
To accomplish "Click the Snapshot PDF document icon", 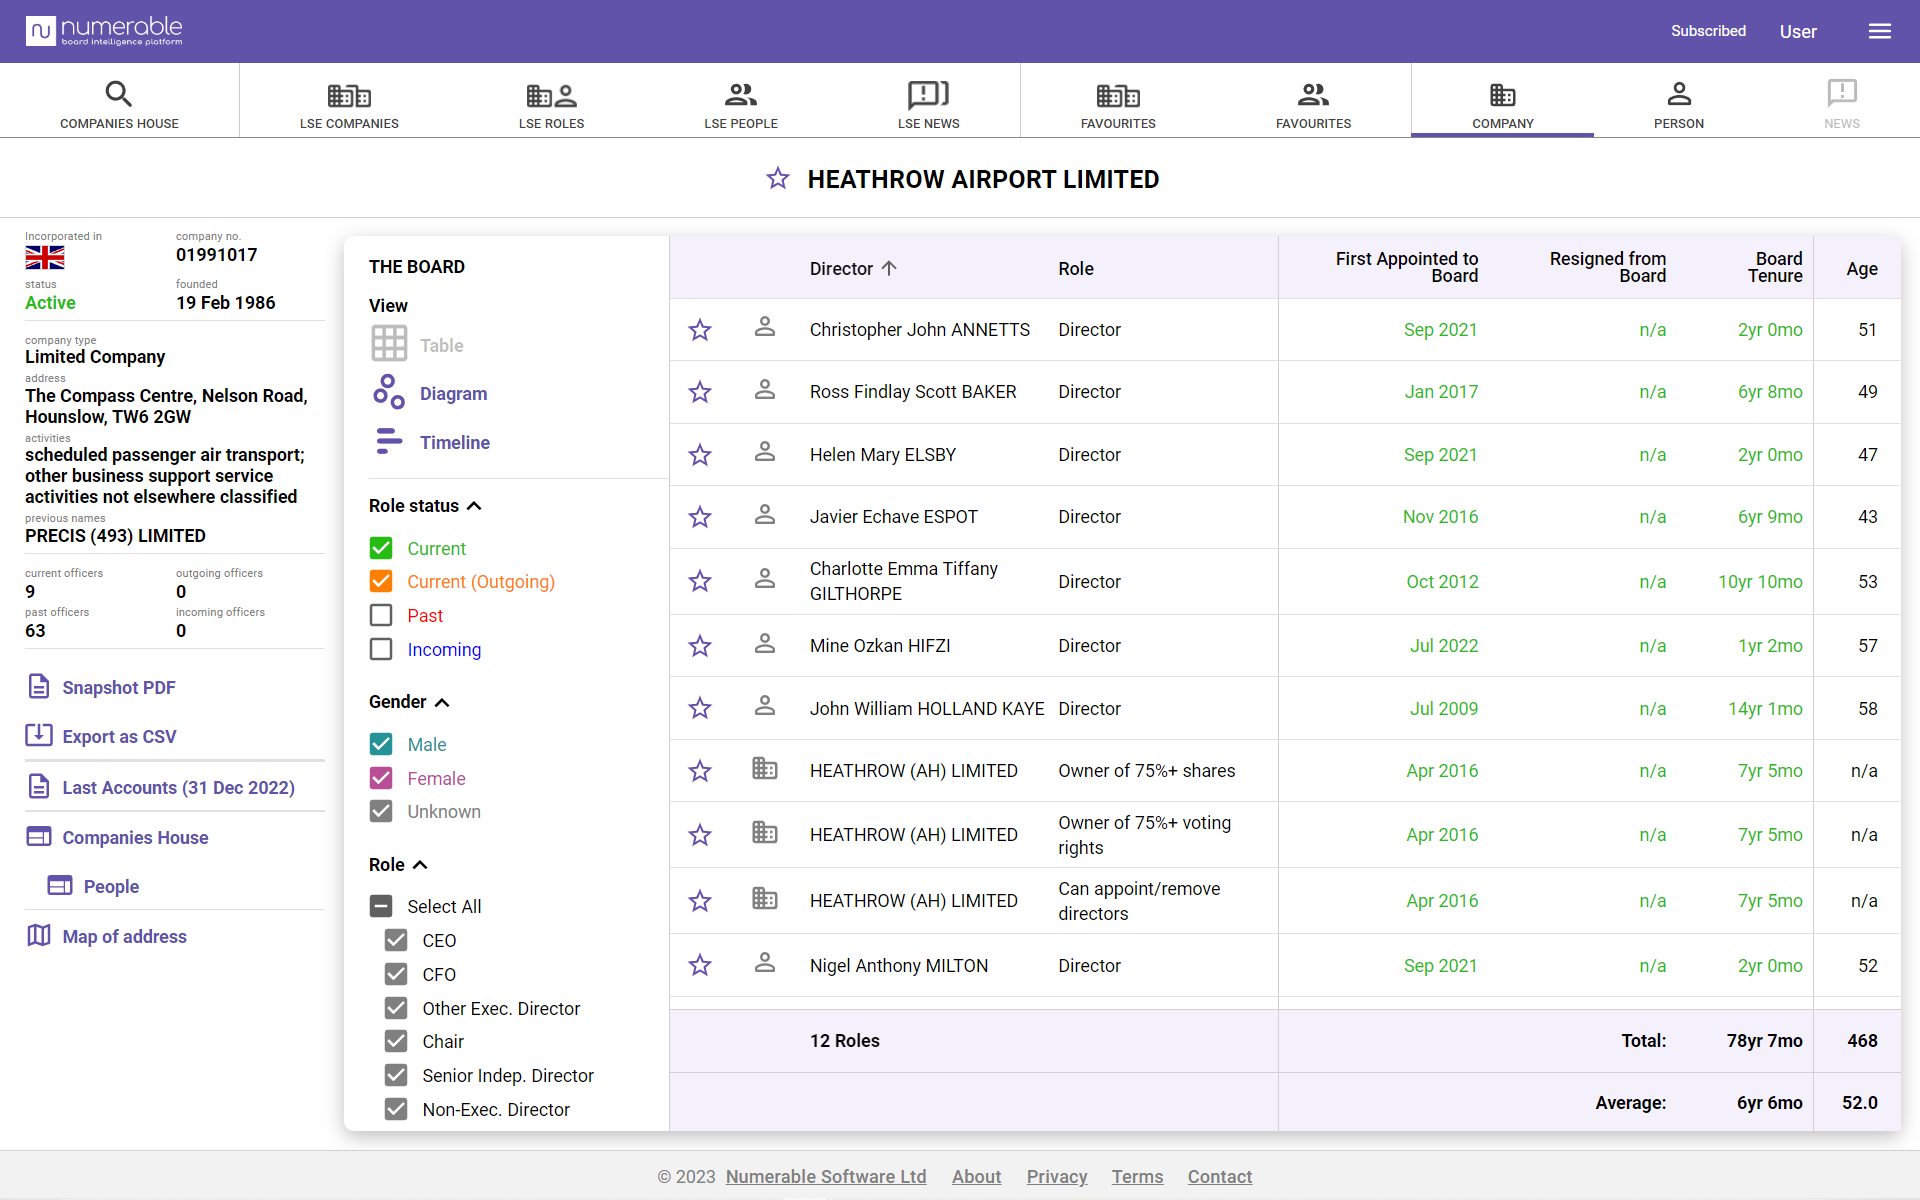I will tap(39, 686).
